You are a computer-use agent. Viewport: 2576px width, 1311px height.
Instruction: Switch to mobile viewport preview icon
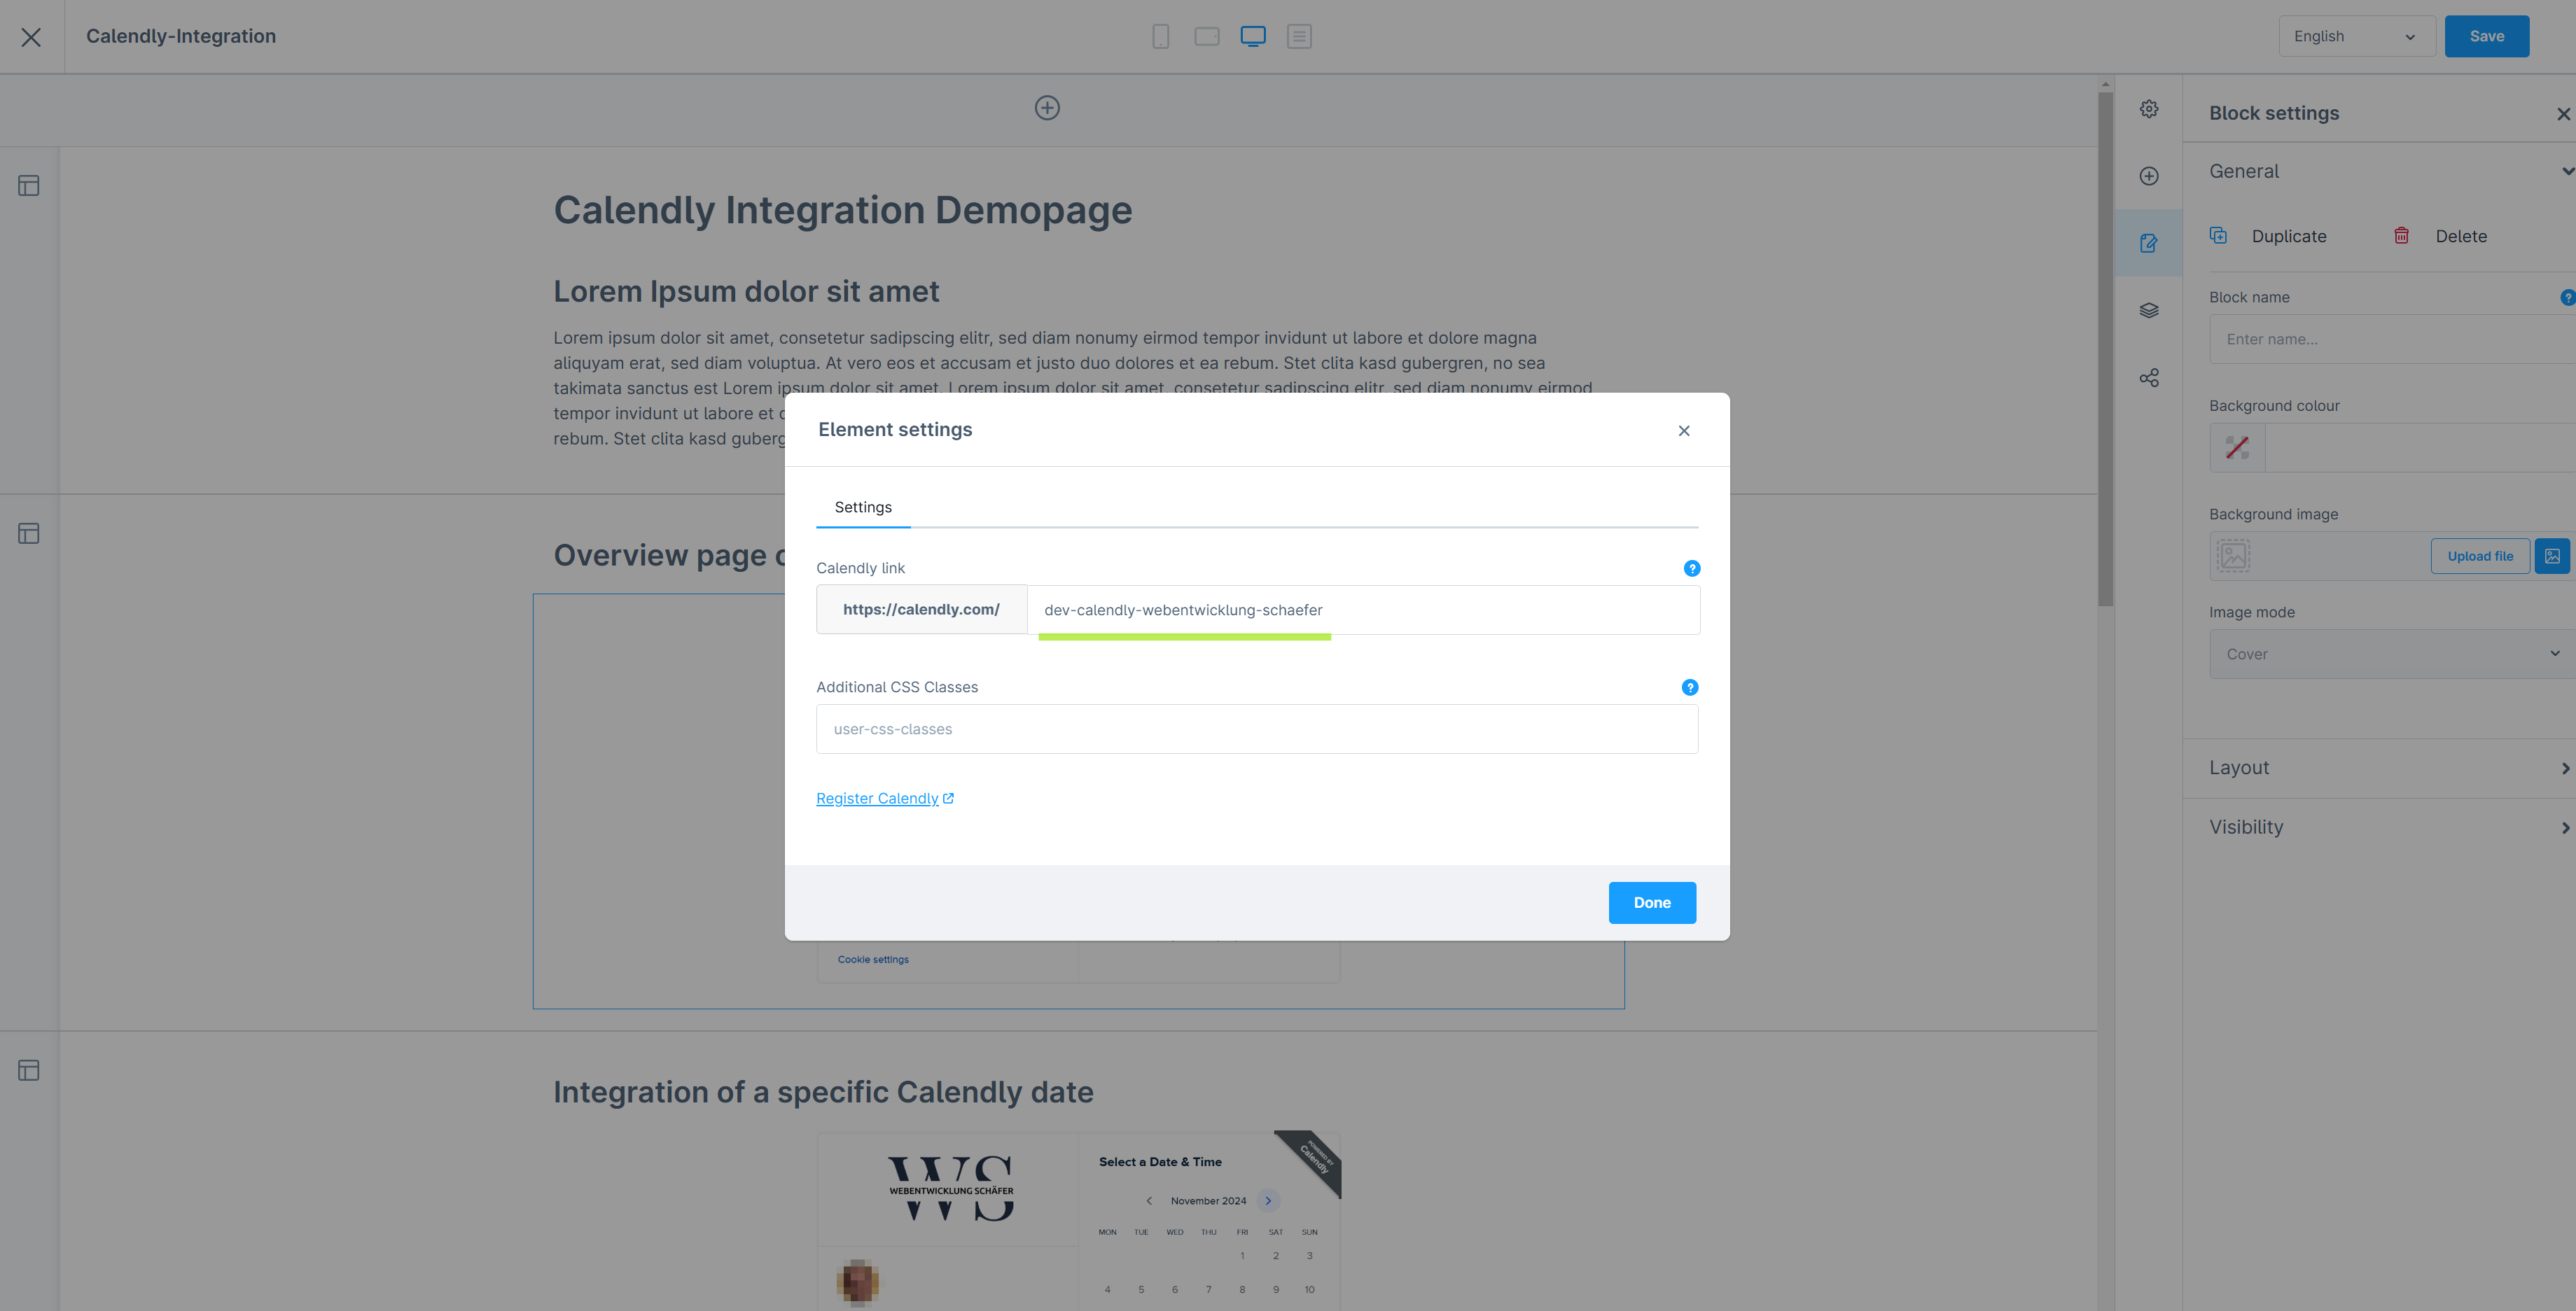pyautogui.click(x=1160, y=37)
